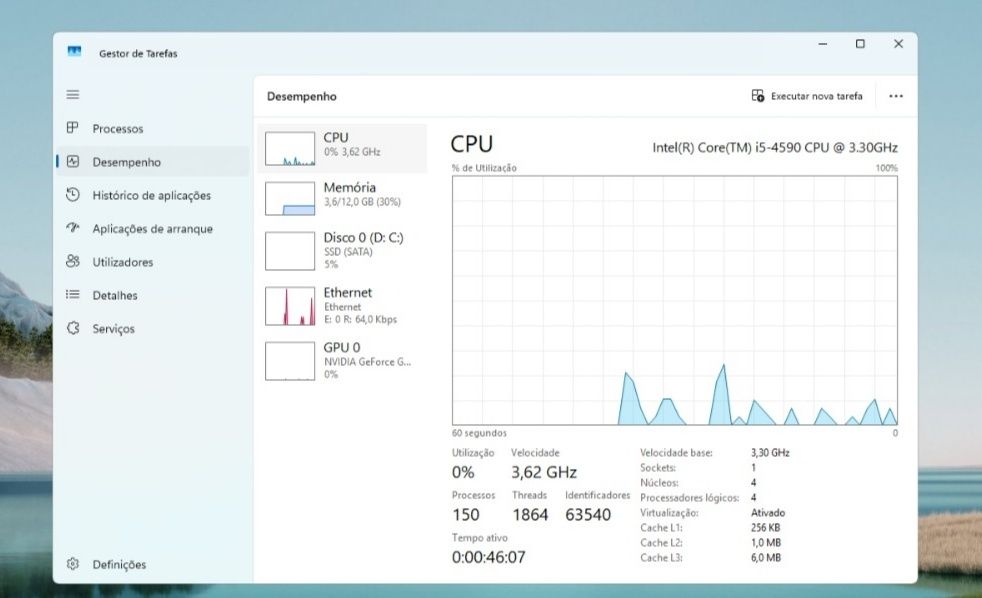Click the CPU mini graph thumbnail

click(x=290, y=148)
